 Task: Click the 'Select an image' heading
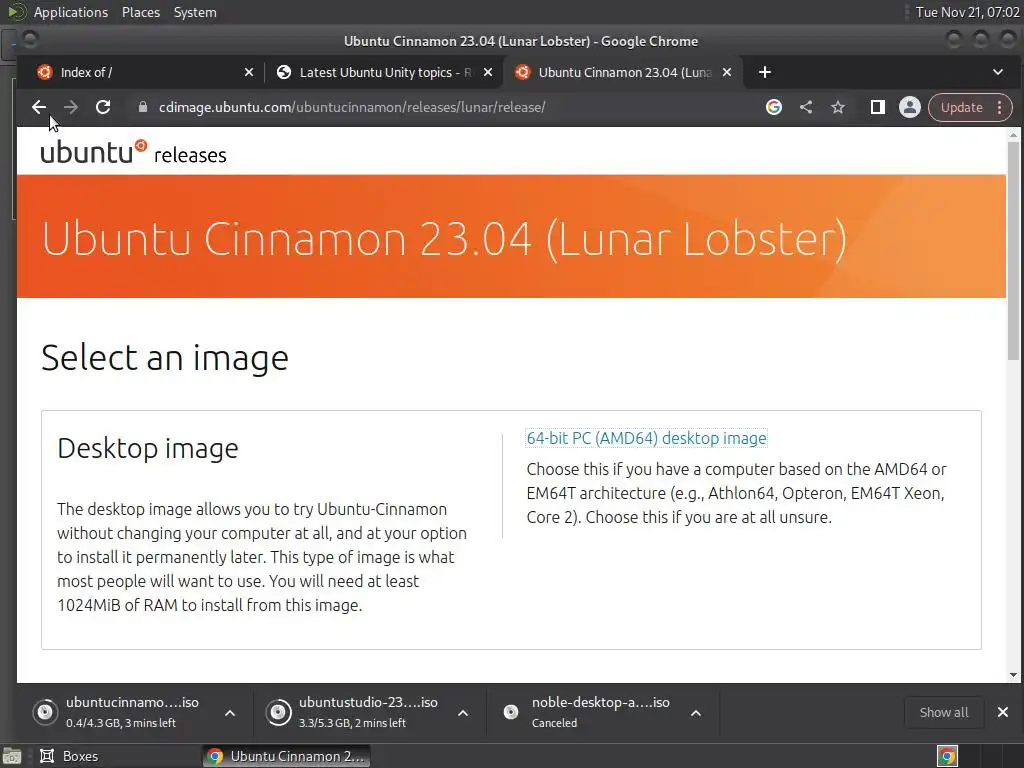pos(165,358)
